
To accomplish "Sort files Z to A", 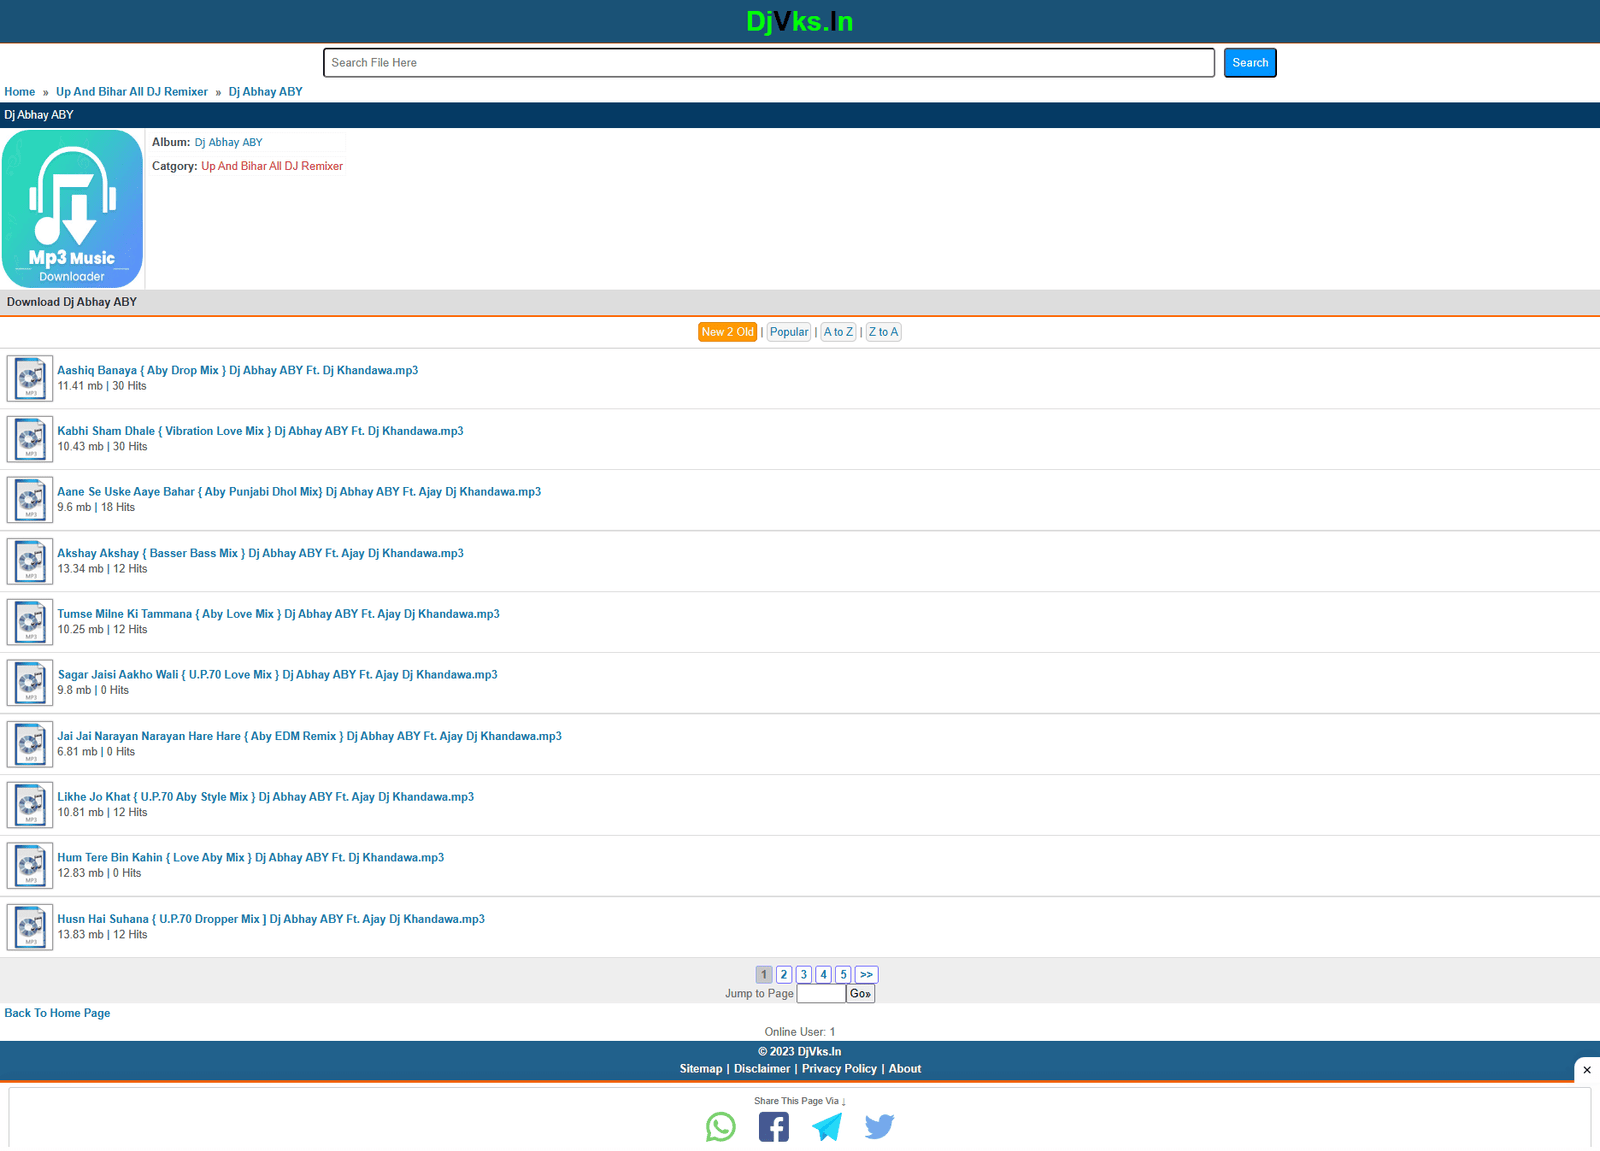I will (x=883, y=331).
